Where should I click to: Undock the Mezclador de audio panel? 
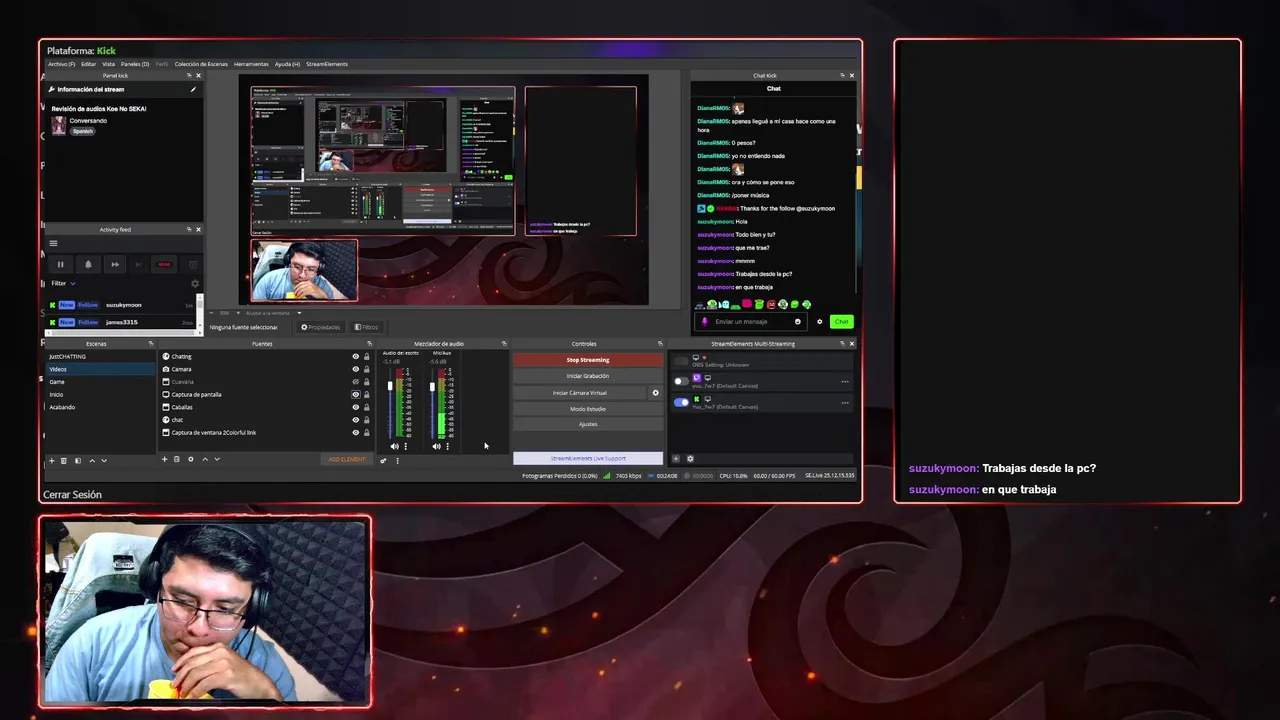pyautogui.click(x=504, y=344)
